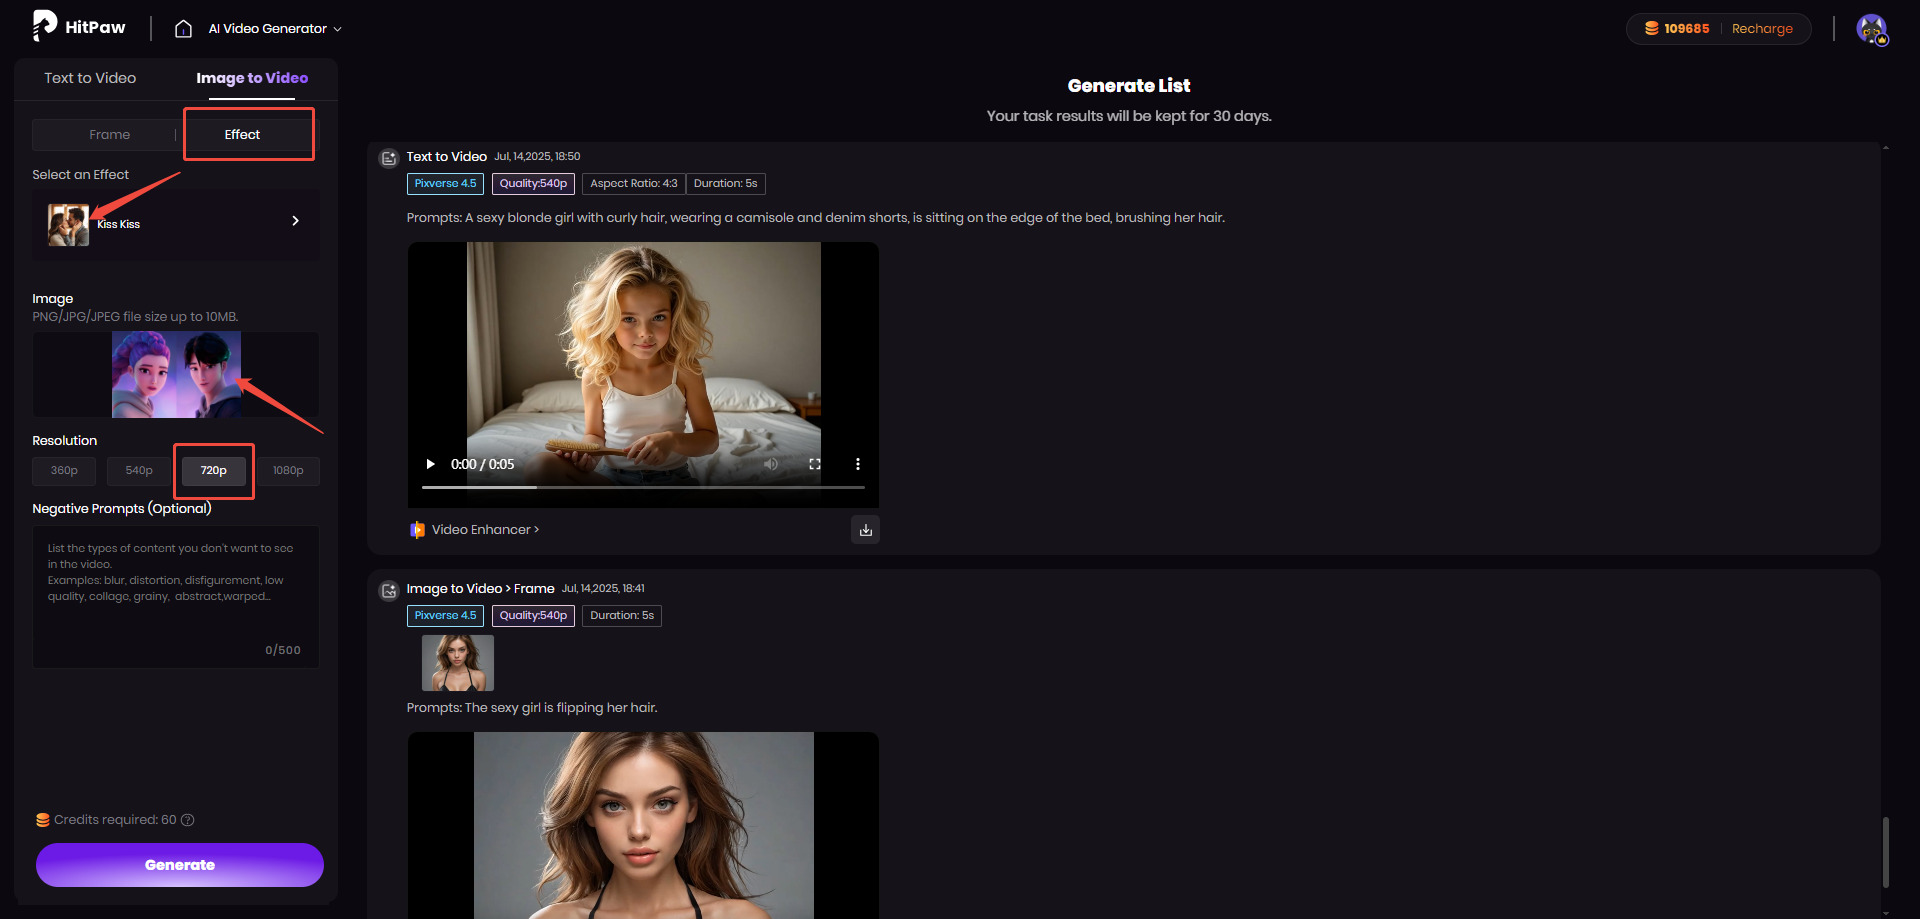1920x919 pixels.
Task: Click the Recharge link
Action: pyautogui.click(x=1762, y=29)
